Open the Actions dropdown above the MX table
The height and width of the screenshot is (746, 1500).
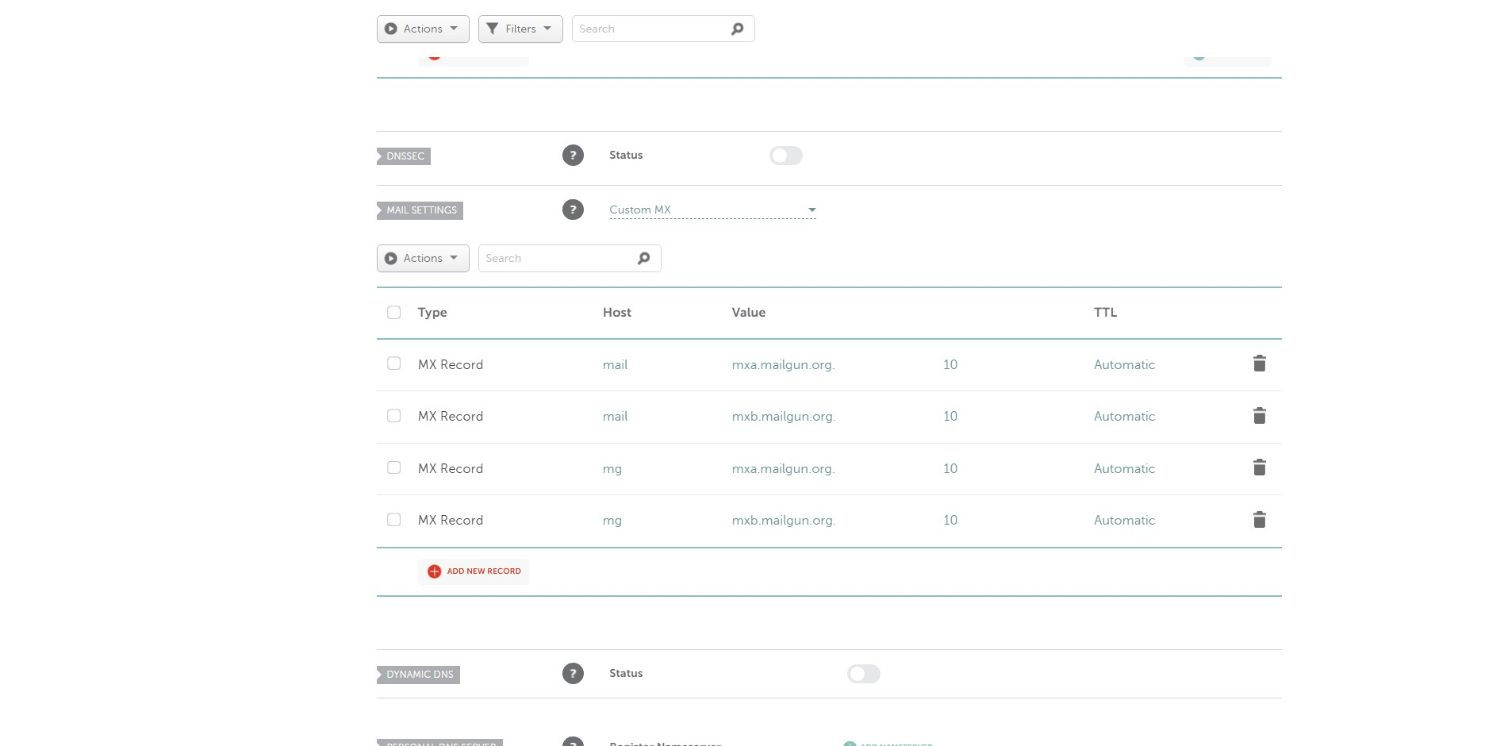pyautogui.click(x=423, y=258)
